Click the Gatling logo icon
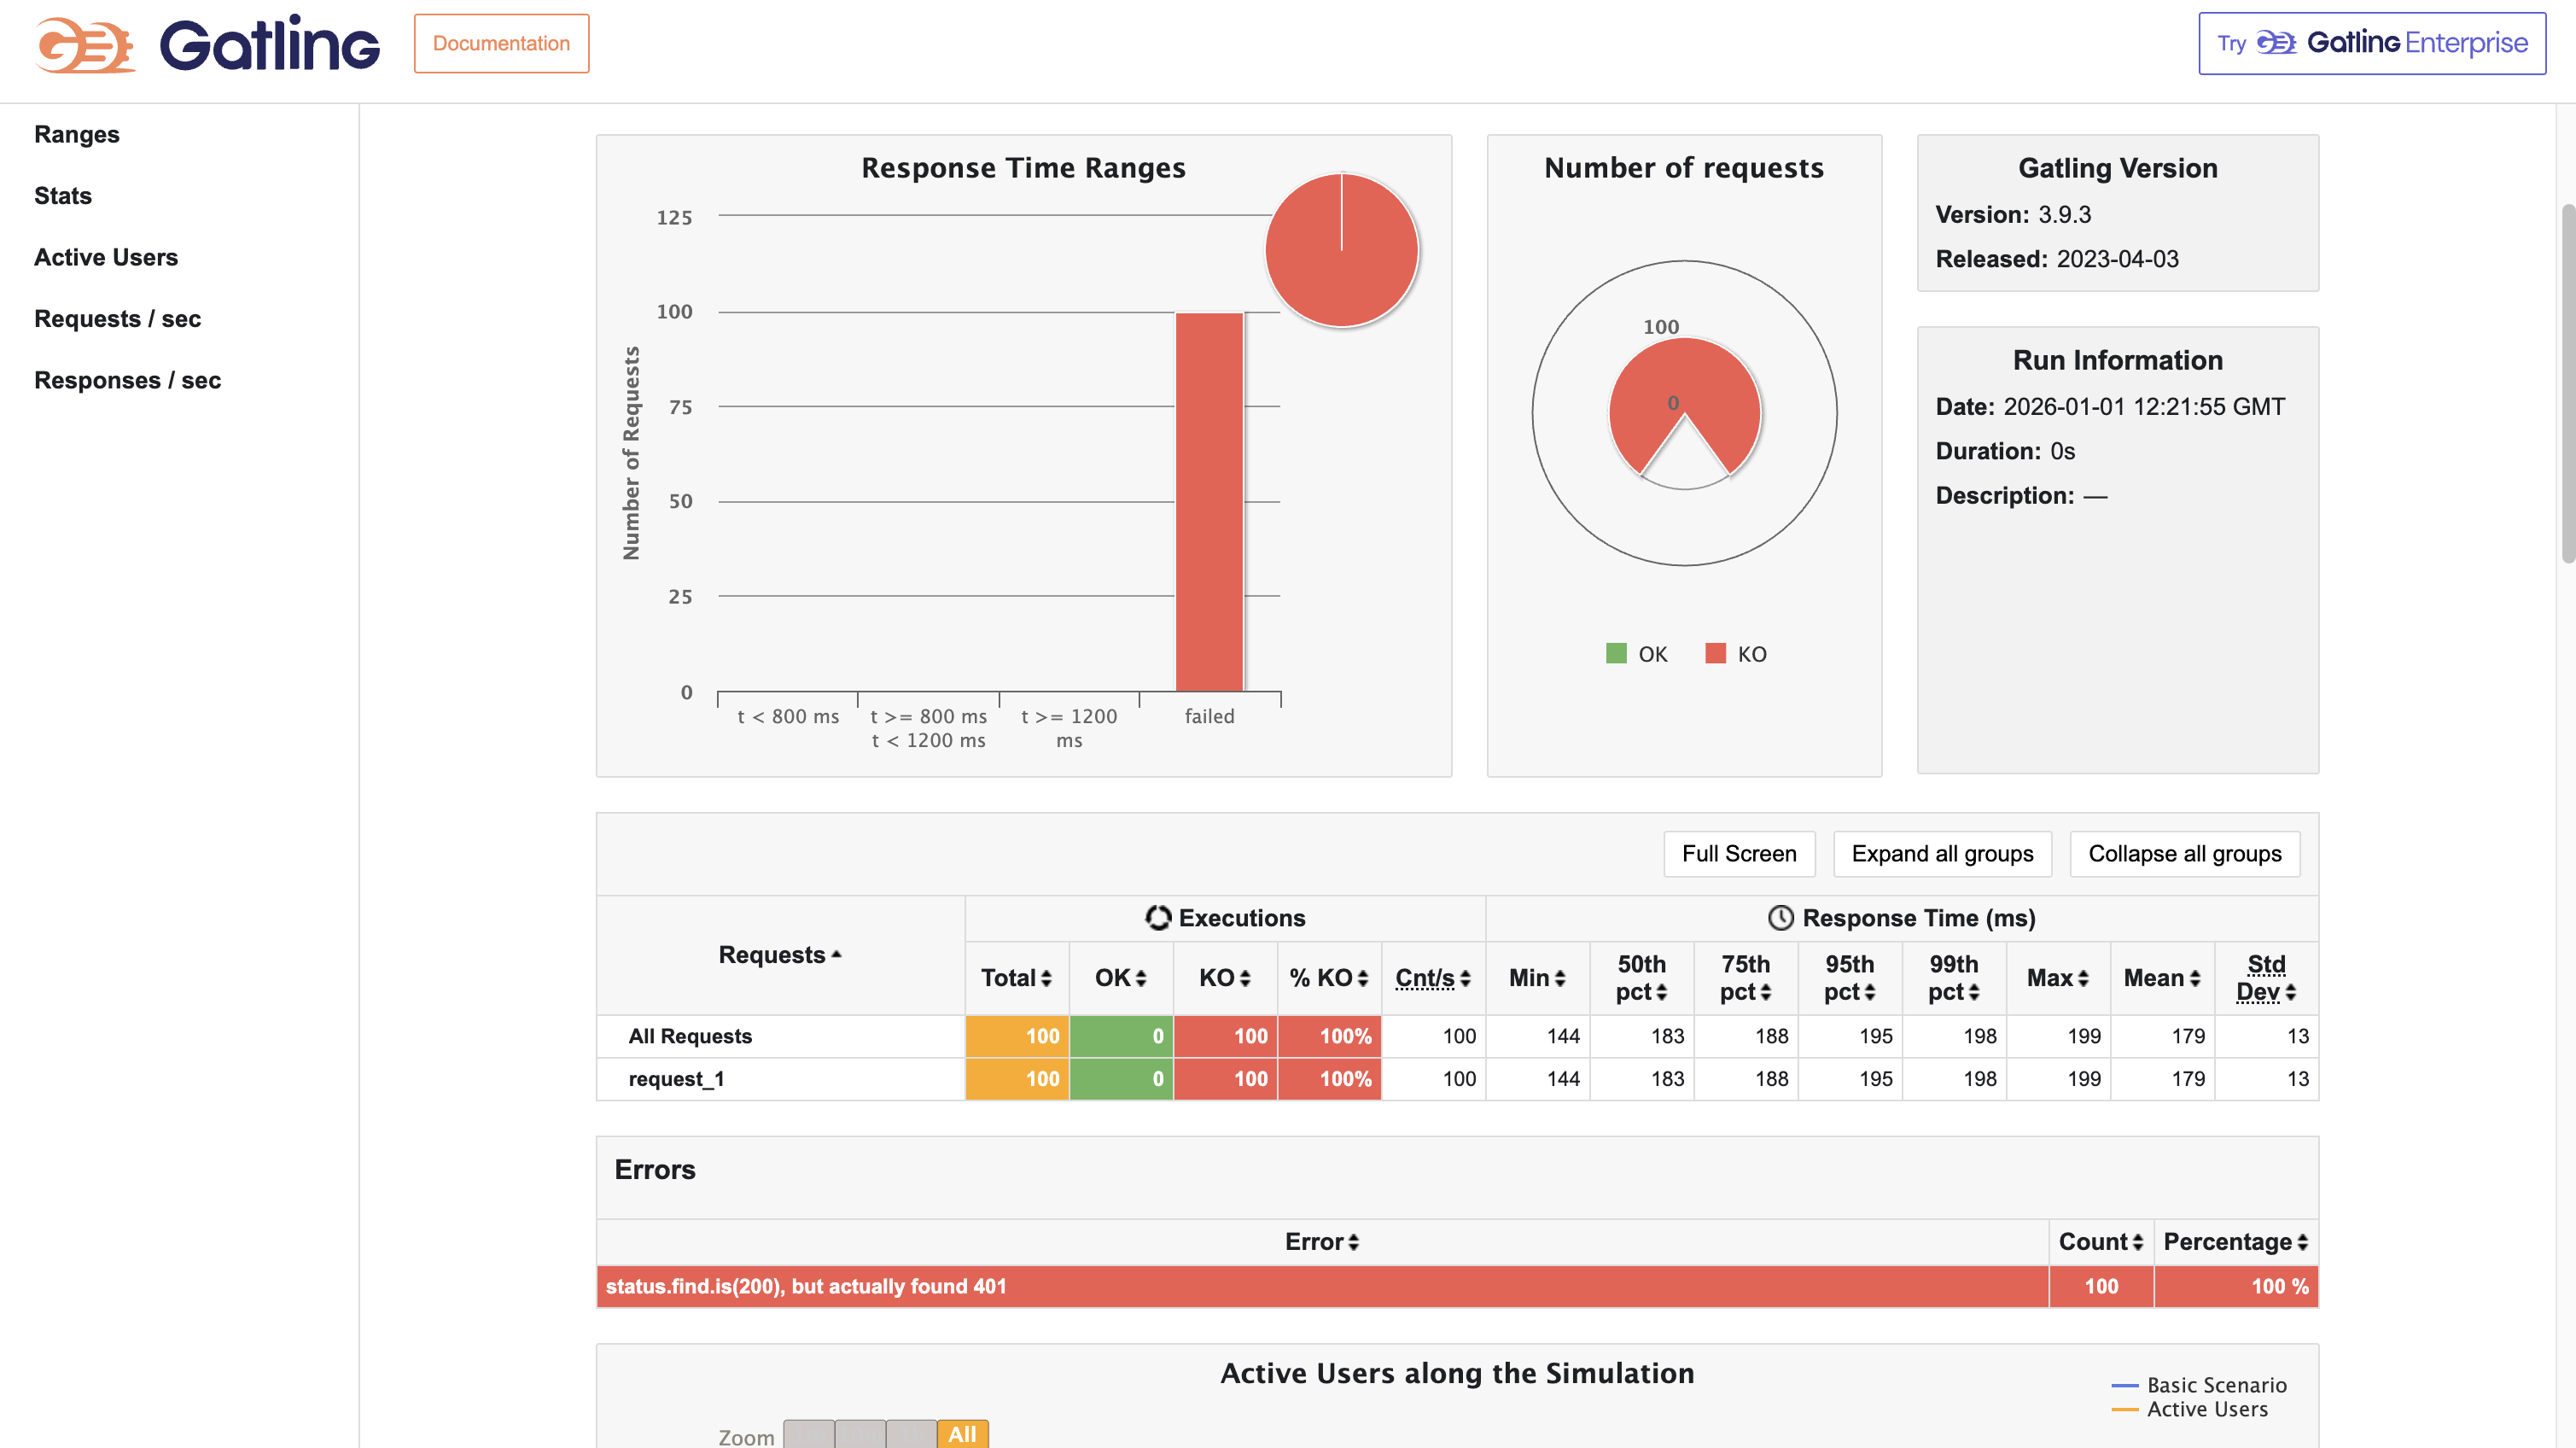2576x1448 pixels. point(85,44)
